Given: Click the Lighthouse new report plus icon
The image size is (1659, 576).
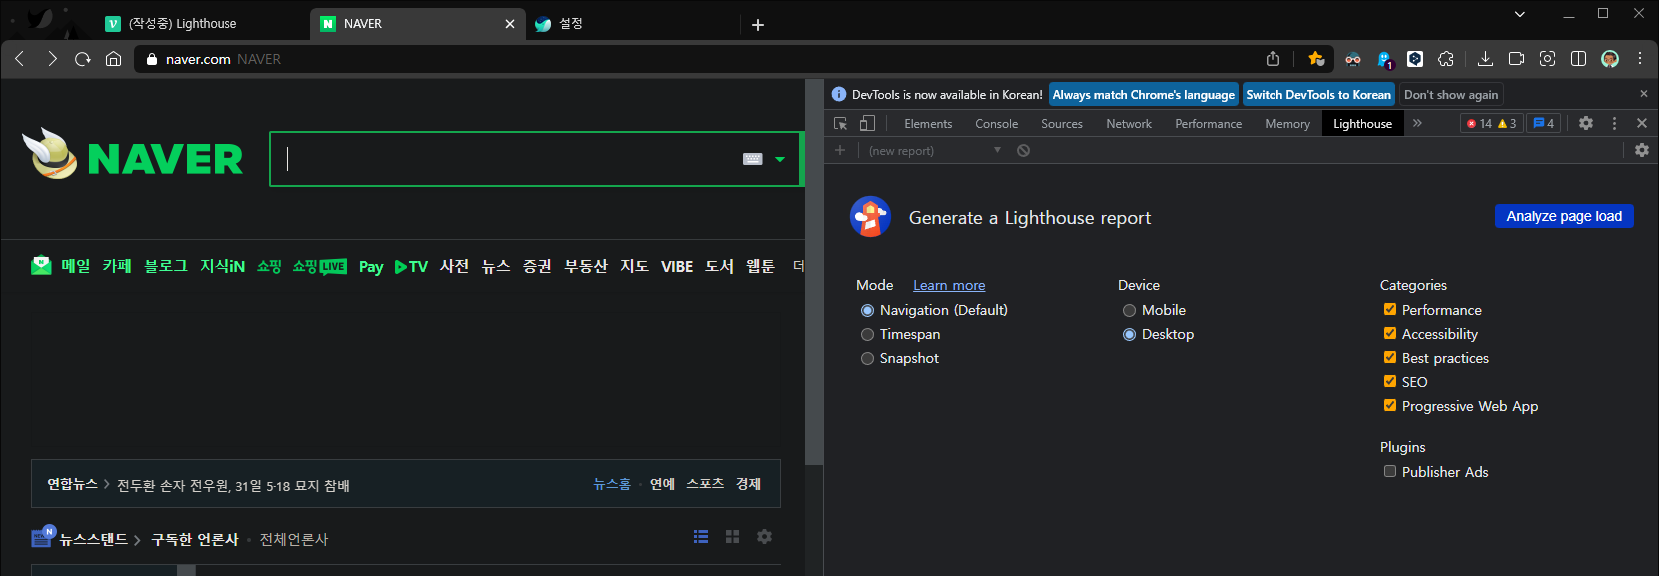Looking at the screenshot, I should [840, 150].
